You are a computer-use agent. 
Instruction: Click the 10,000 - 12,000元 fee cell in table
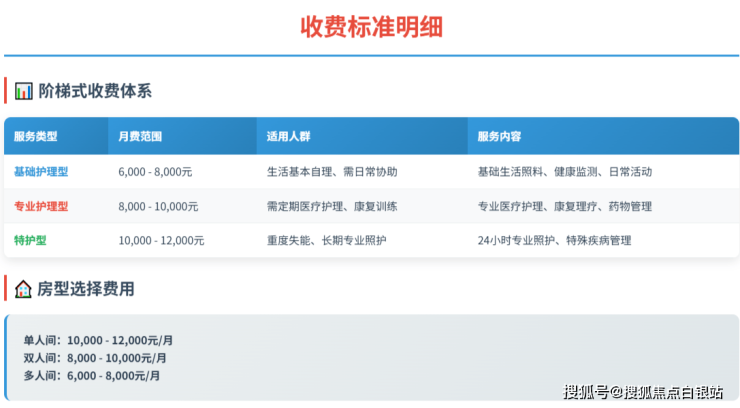coord(161,240)
